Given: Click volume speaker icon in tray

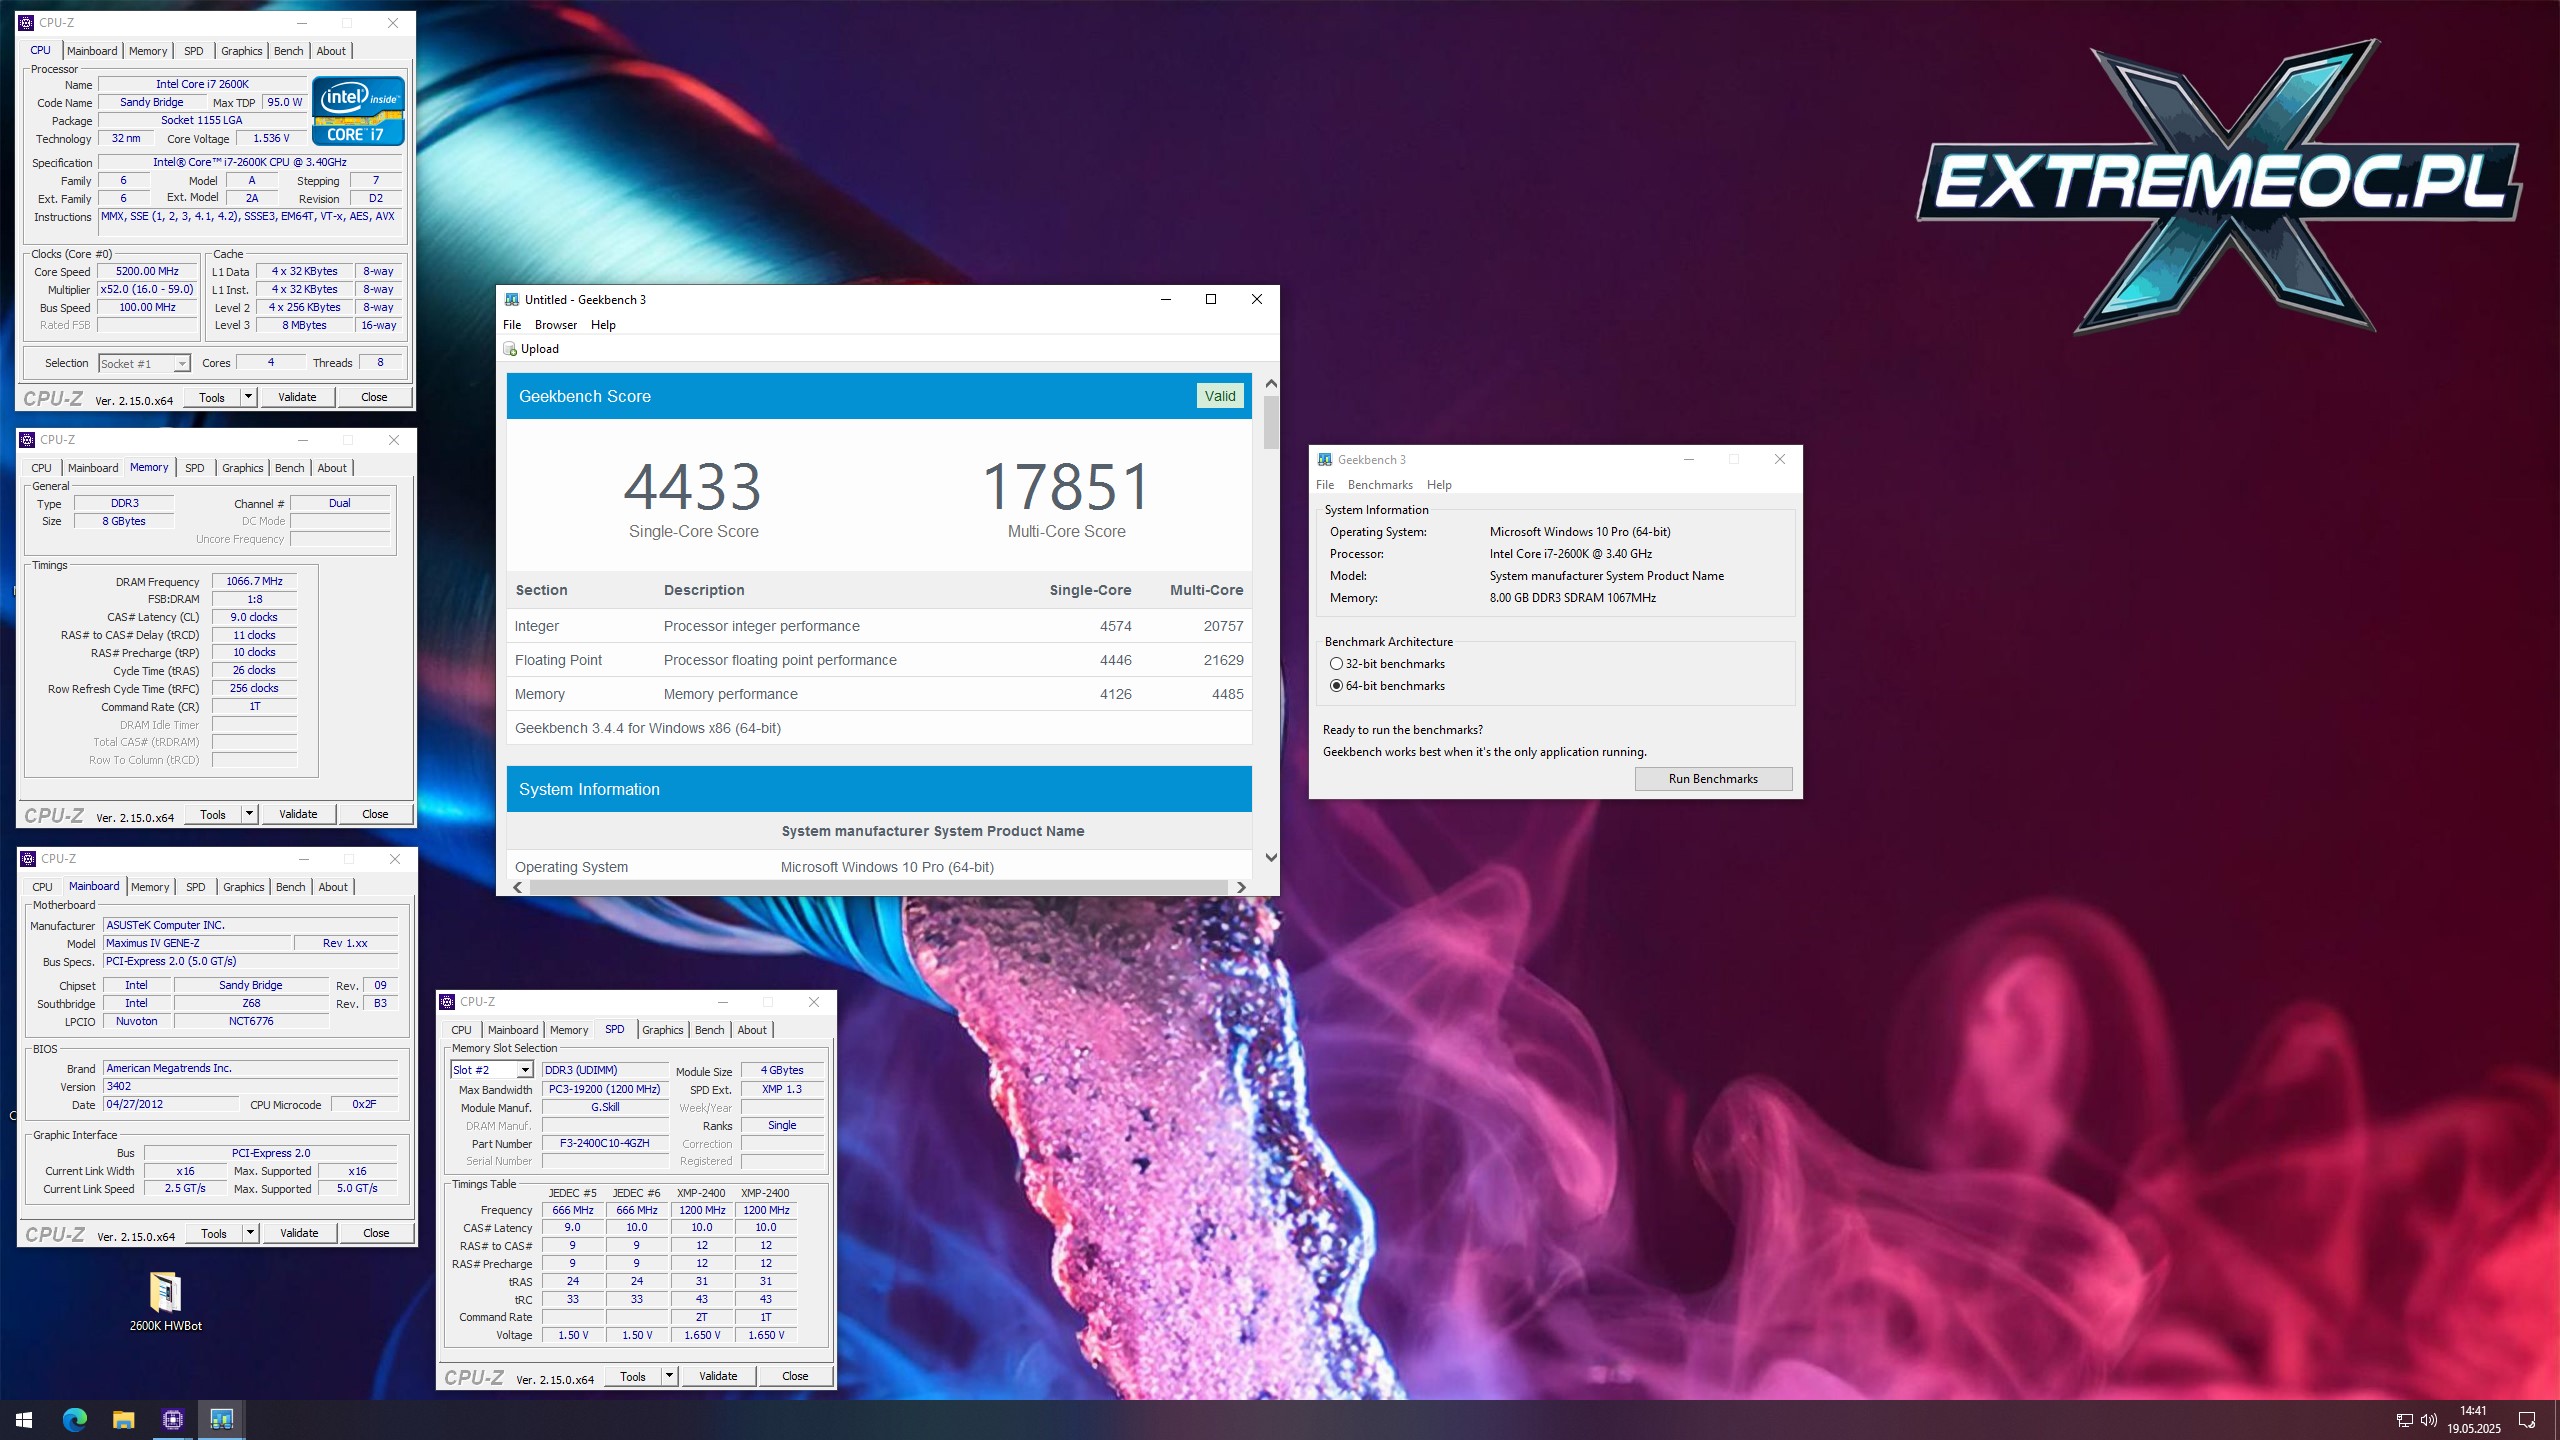Looking at the screenshot, I should coord(2429,1420).
